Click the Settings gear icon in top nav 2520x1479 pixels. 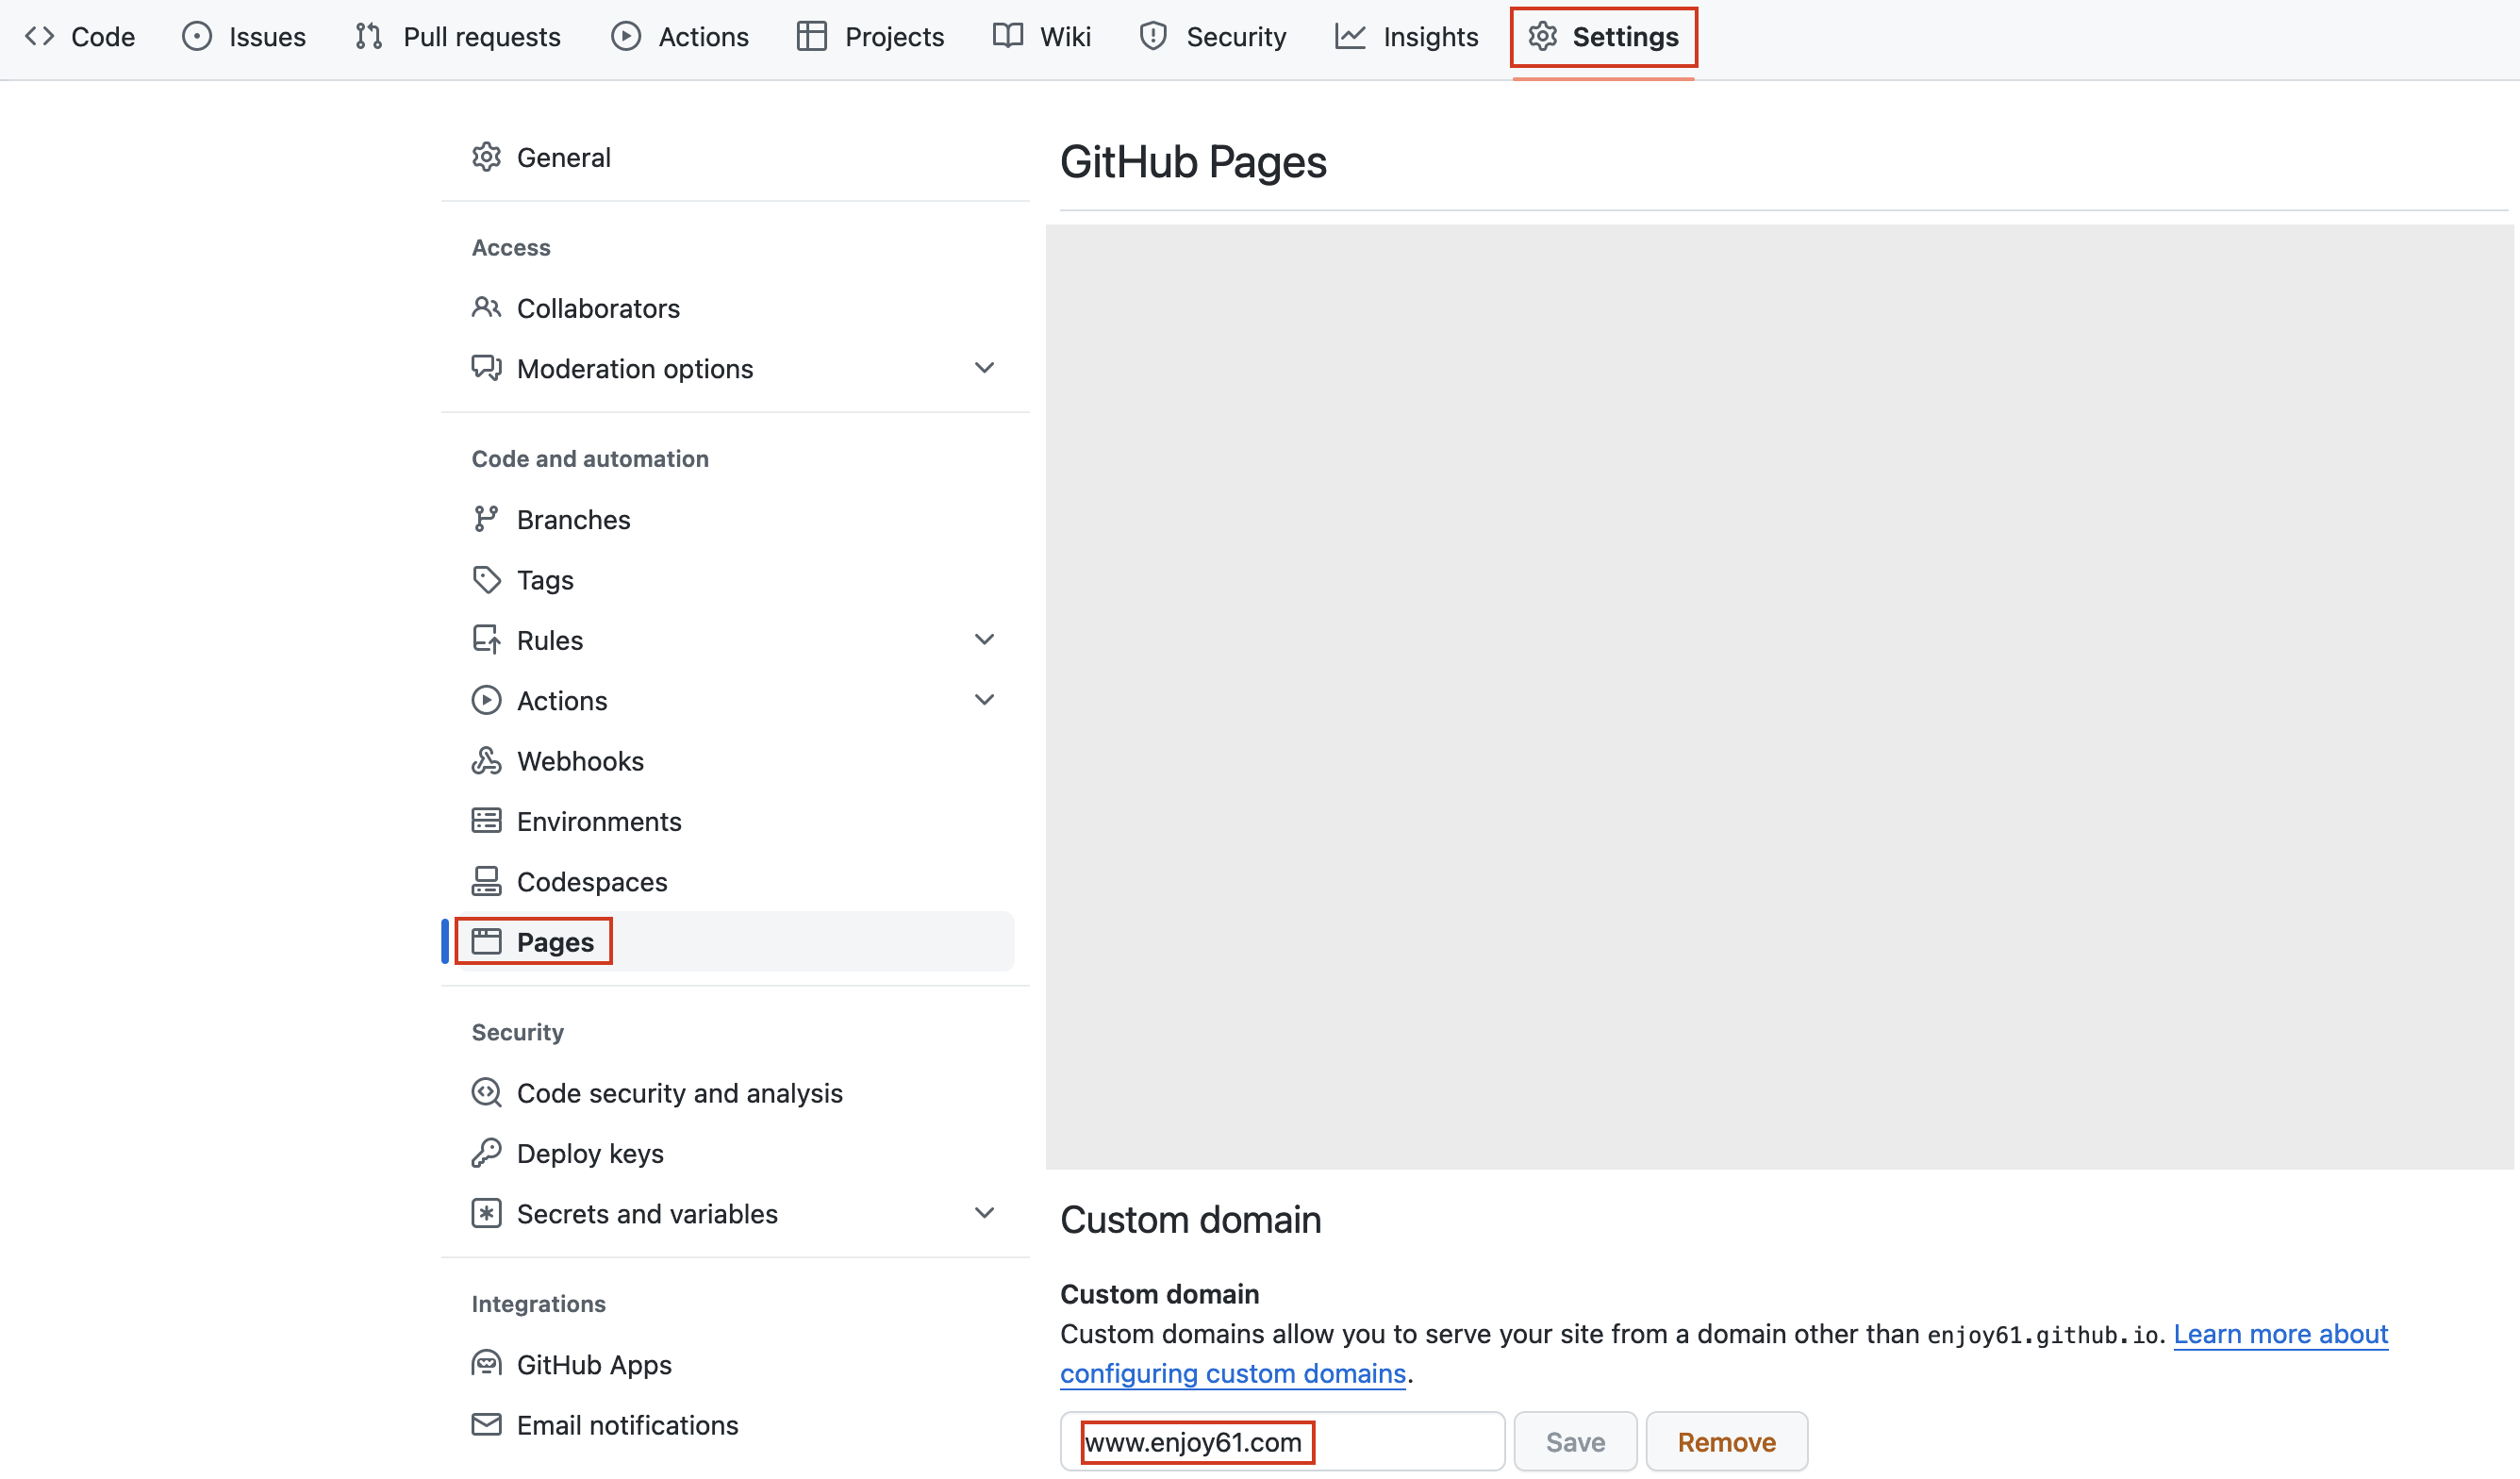coord(1543,37)
